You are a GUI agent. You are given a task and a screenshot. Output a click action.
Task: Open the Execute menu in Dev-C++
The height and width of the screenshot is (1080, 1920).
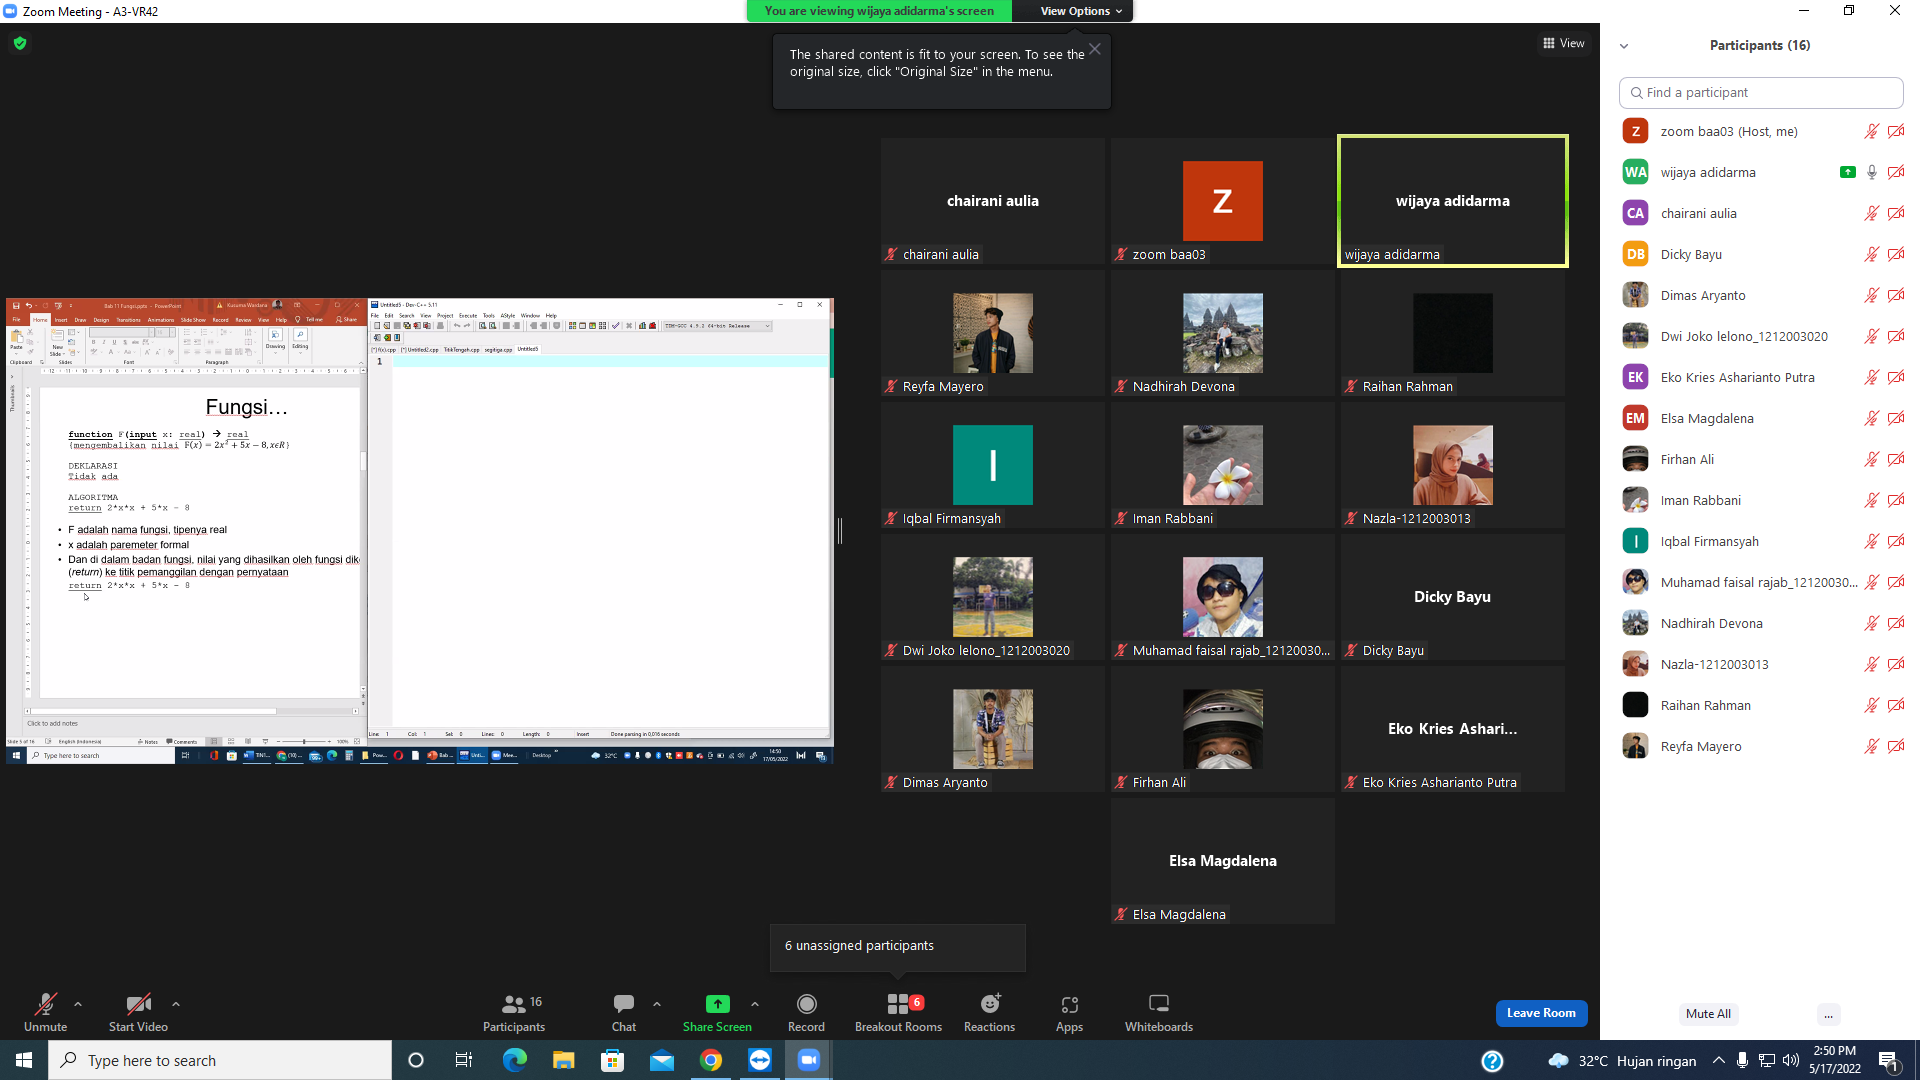(468, 315)
